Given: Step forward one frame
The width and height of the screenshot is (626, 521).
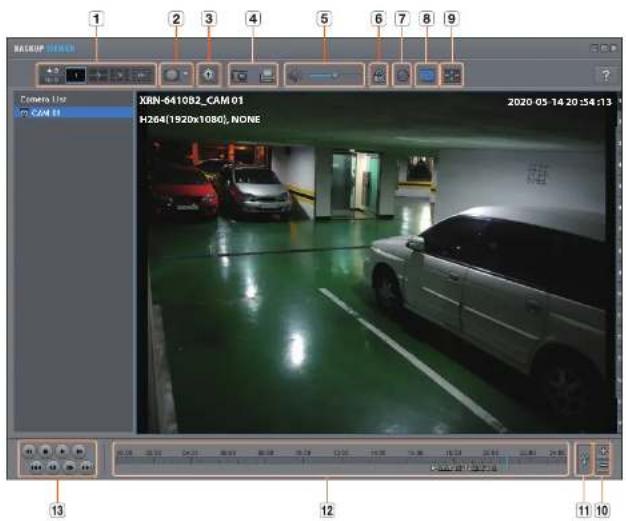Looking at the screenshot, I should pos(79,451).
